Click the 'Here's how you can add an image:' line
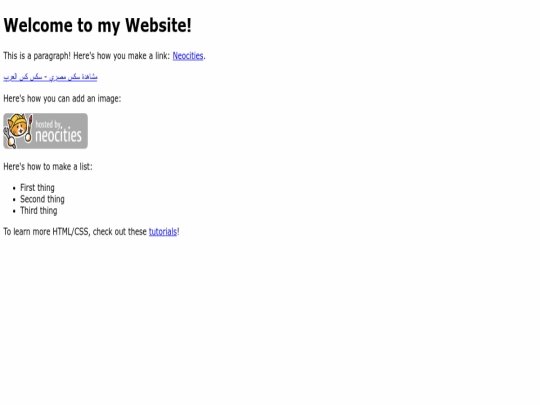Screen dimensions: 540x405 62,98
